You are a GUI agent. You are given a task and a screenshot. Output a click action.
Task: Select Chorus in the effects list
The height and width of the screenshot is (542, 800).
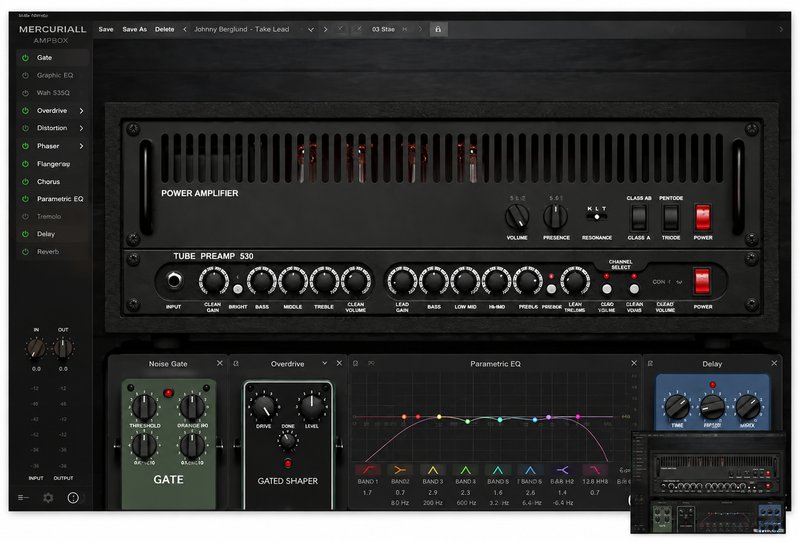tap(48, 182)
